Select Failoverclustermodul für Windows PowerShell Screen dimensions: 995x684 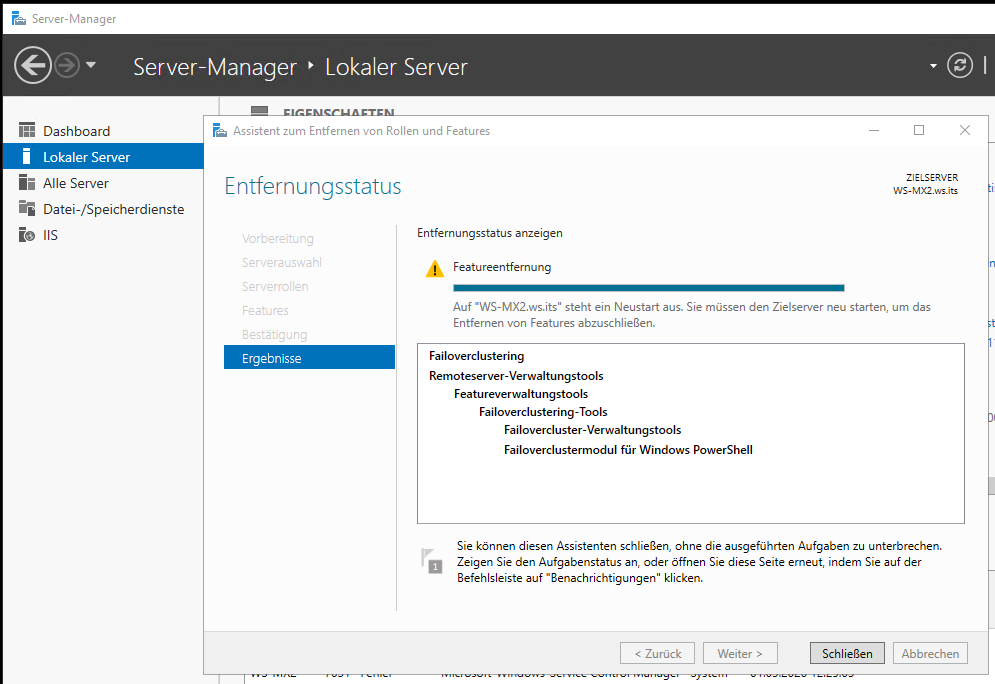point(628,450)
